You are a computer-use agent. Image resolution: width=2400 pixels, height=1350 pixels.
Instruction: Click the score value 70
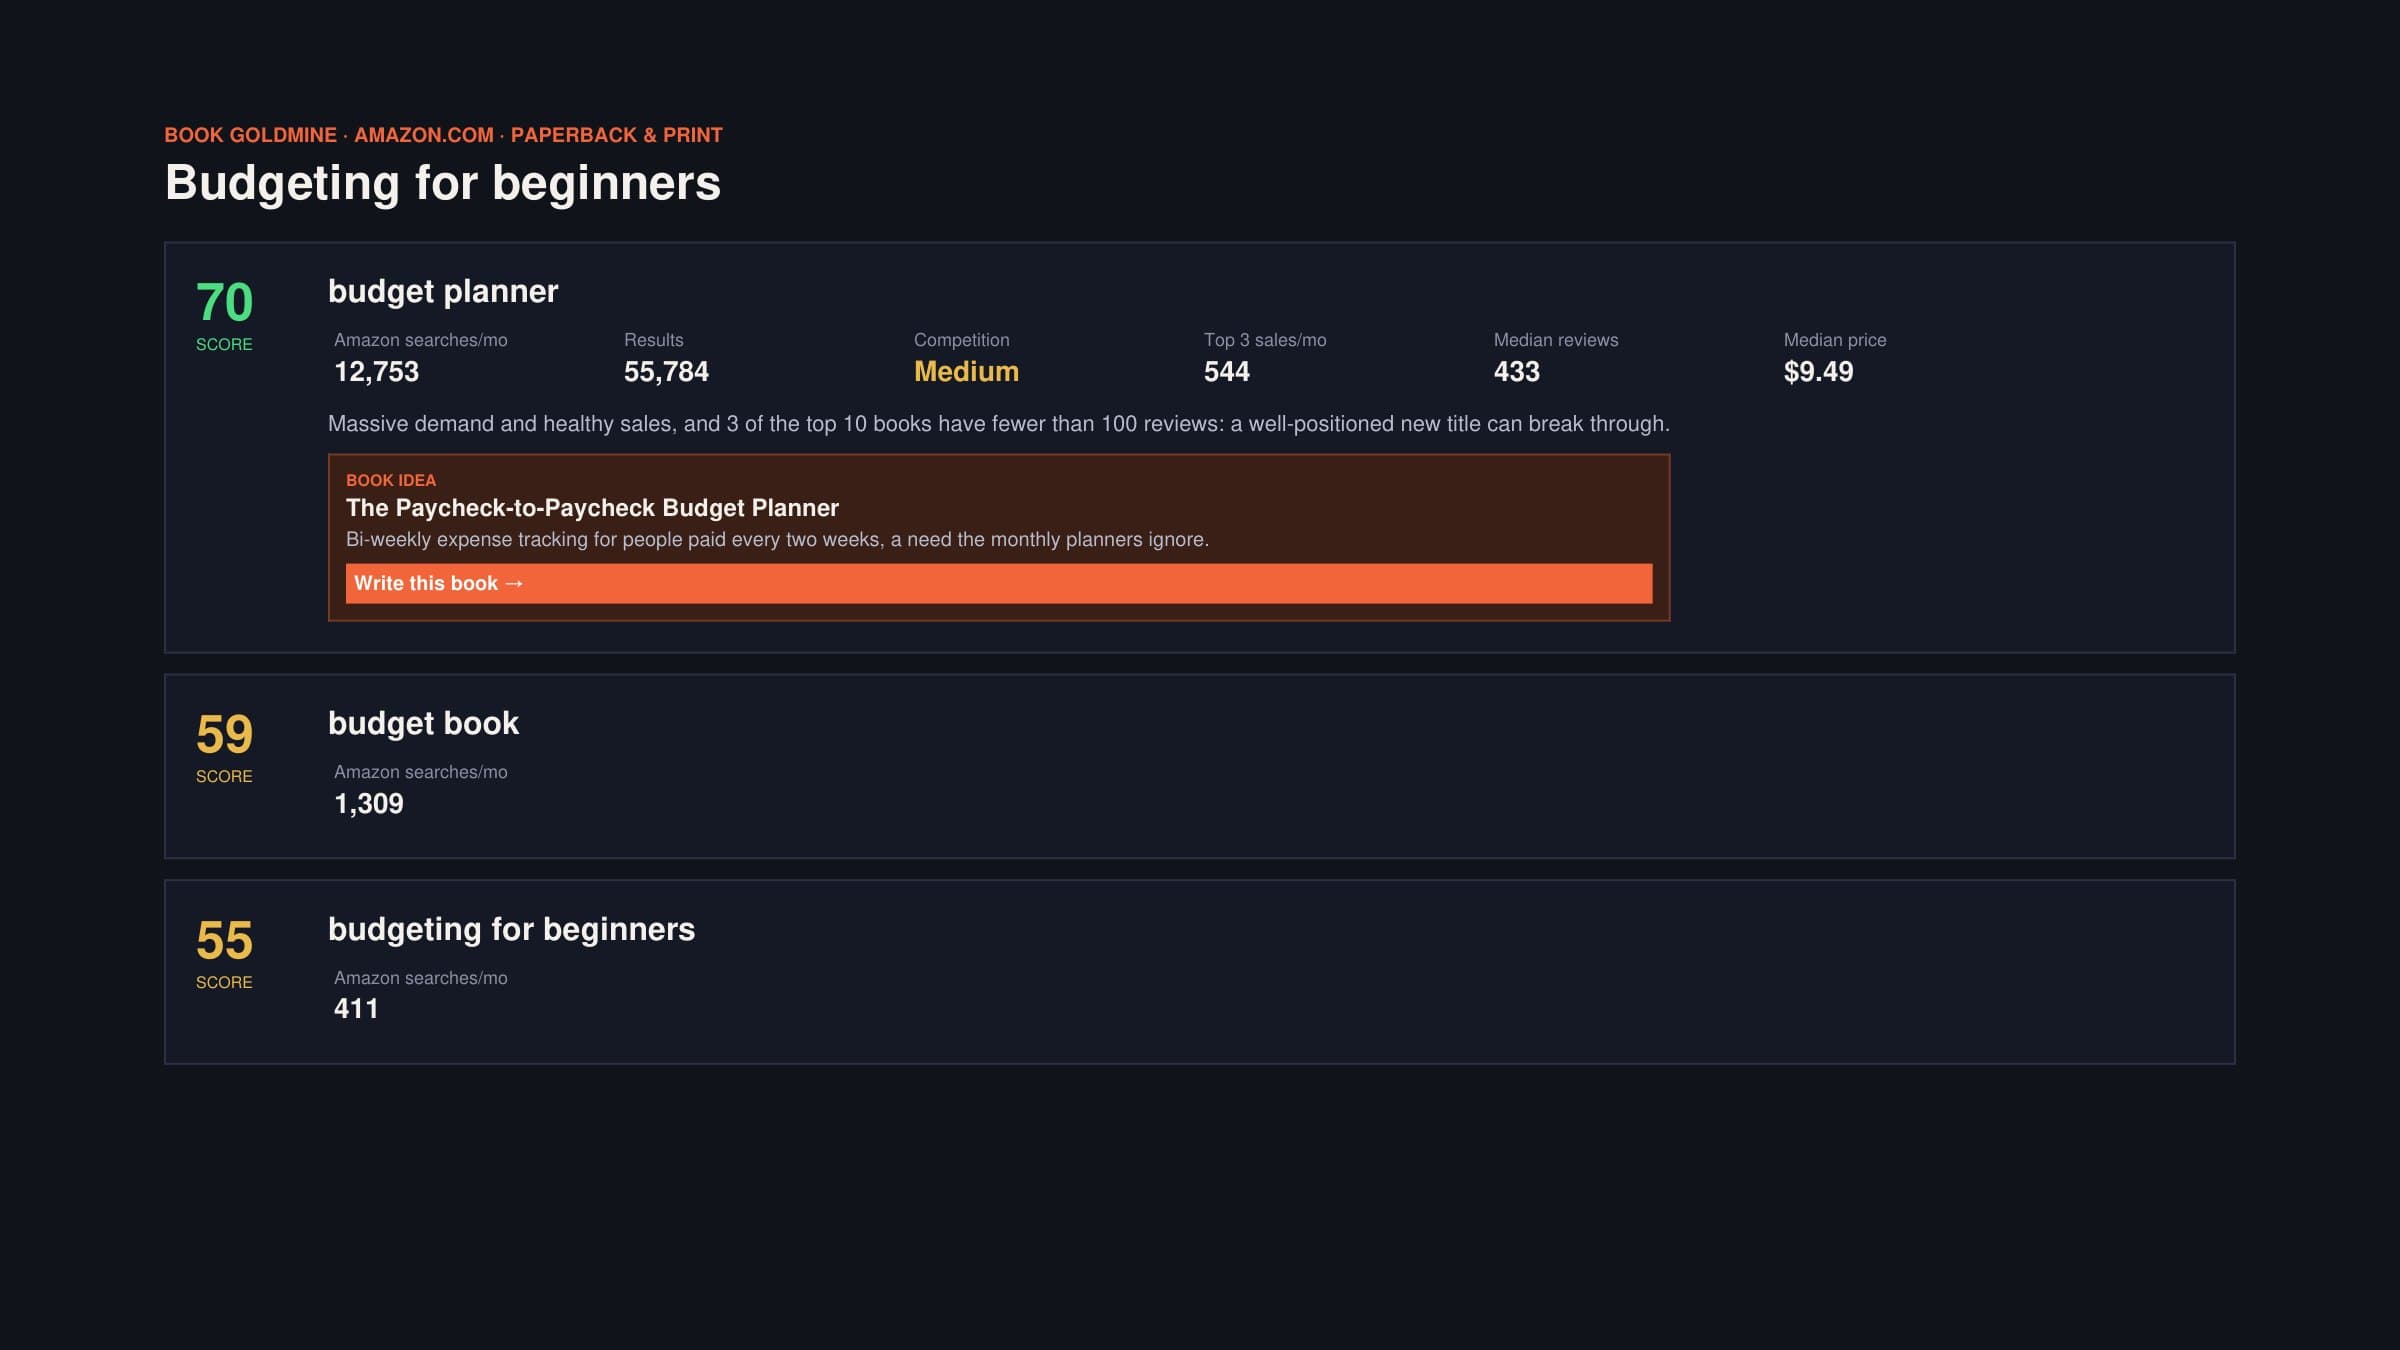pyautogui.click(x=224, y=302)
